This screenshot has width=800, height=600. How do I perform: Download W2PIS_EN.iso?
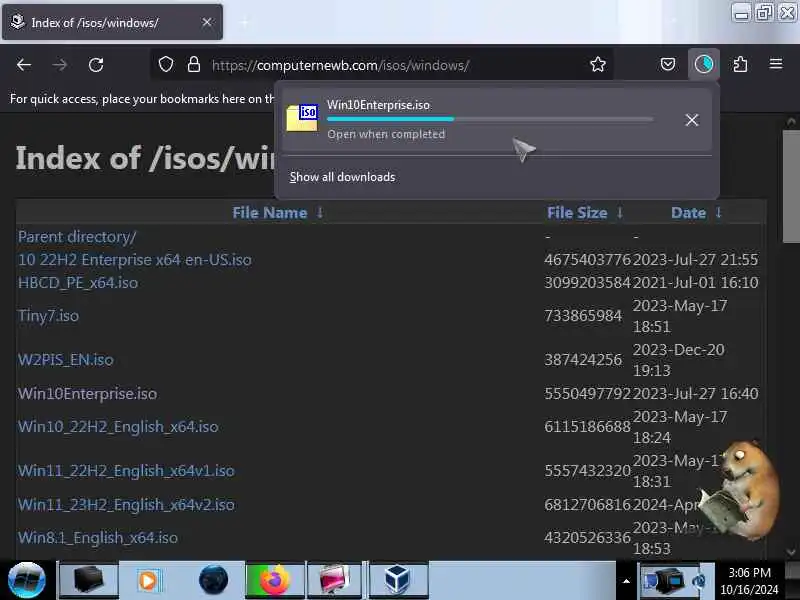point(66,360)
